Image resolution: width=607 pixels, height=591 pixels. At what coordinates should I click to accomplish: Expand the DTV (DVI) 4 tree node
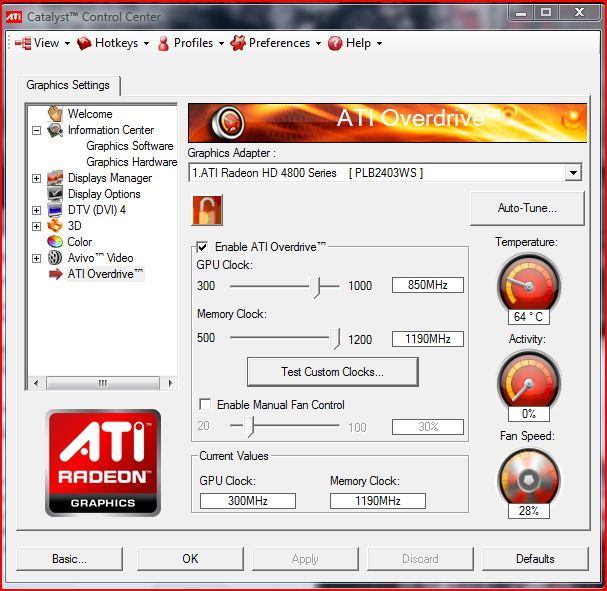tap(36, 210)
